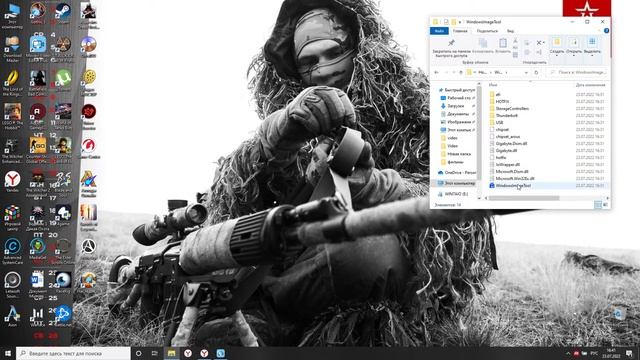
Task: Open Cortana circle icon on taskbar
Action: 138,353
